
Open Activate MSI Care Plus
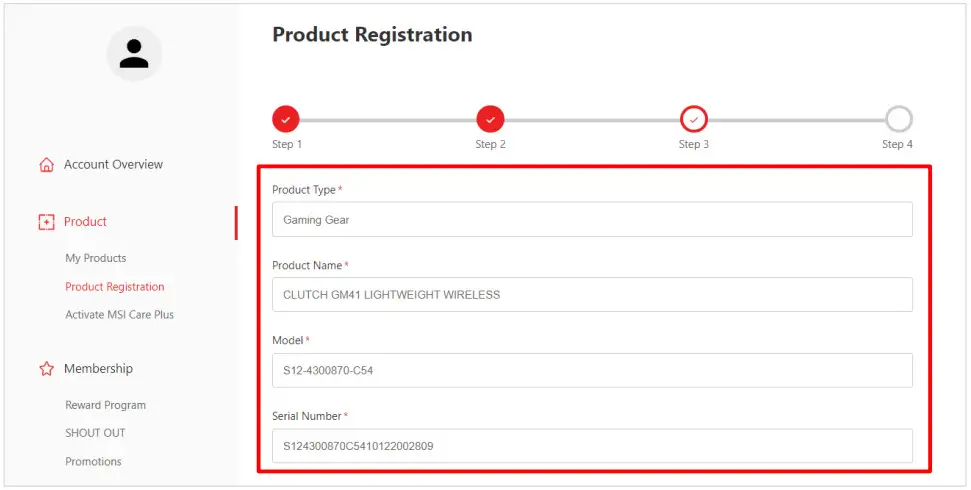(x=120, y=315)
